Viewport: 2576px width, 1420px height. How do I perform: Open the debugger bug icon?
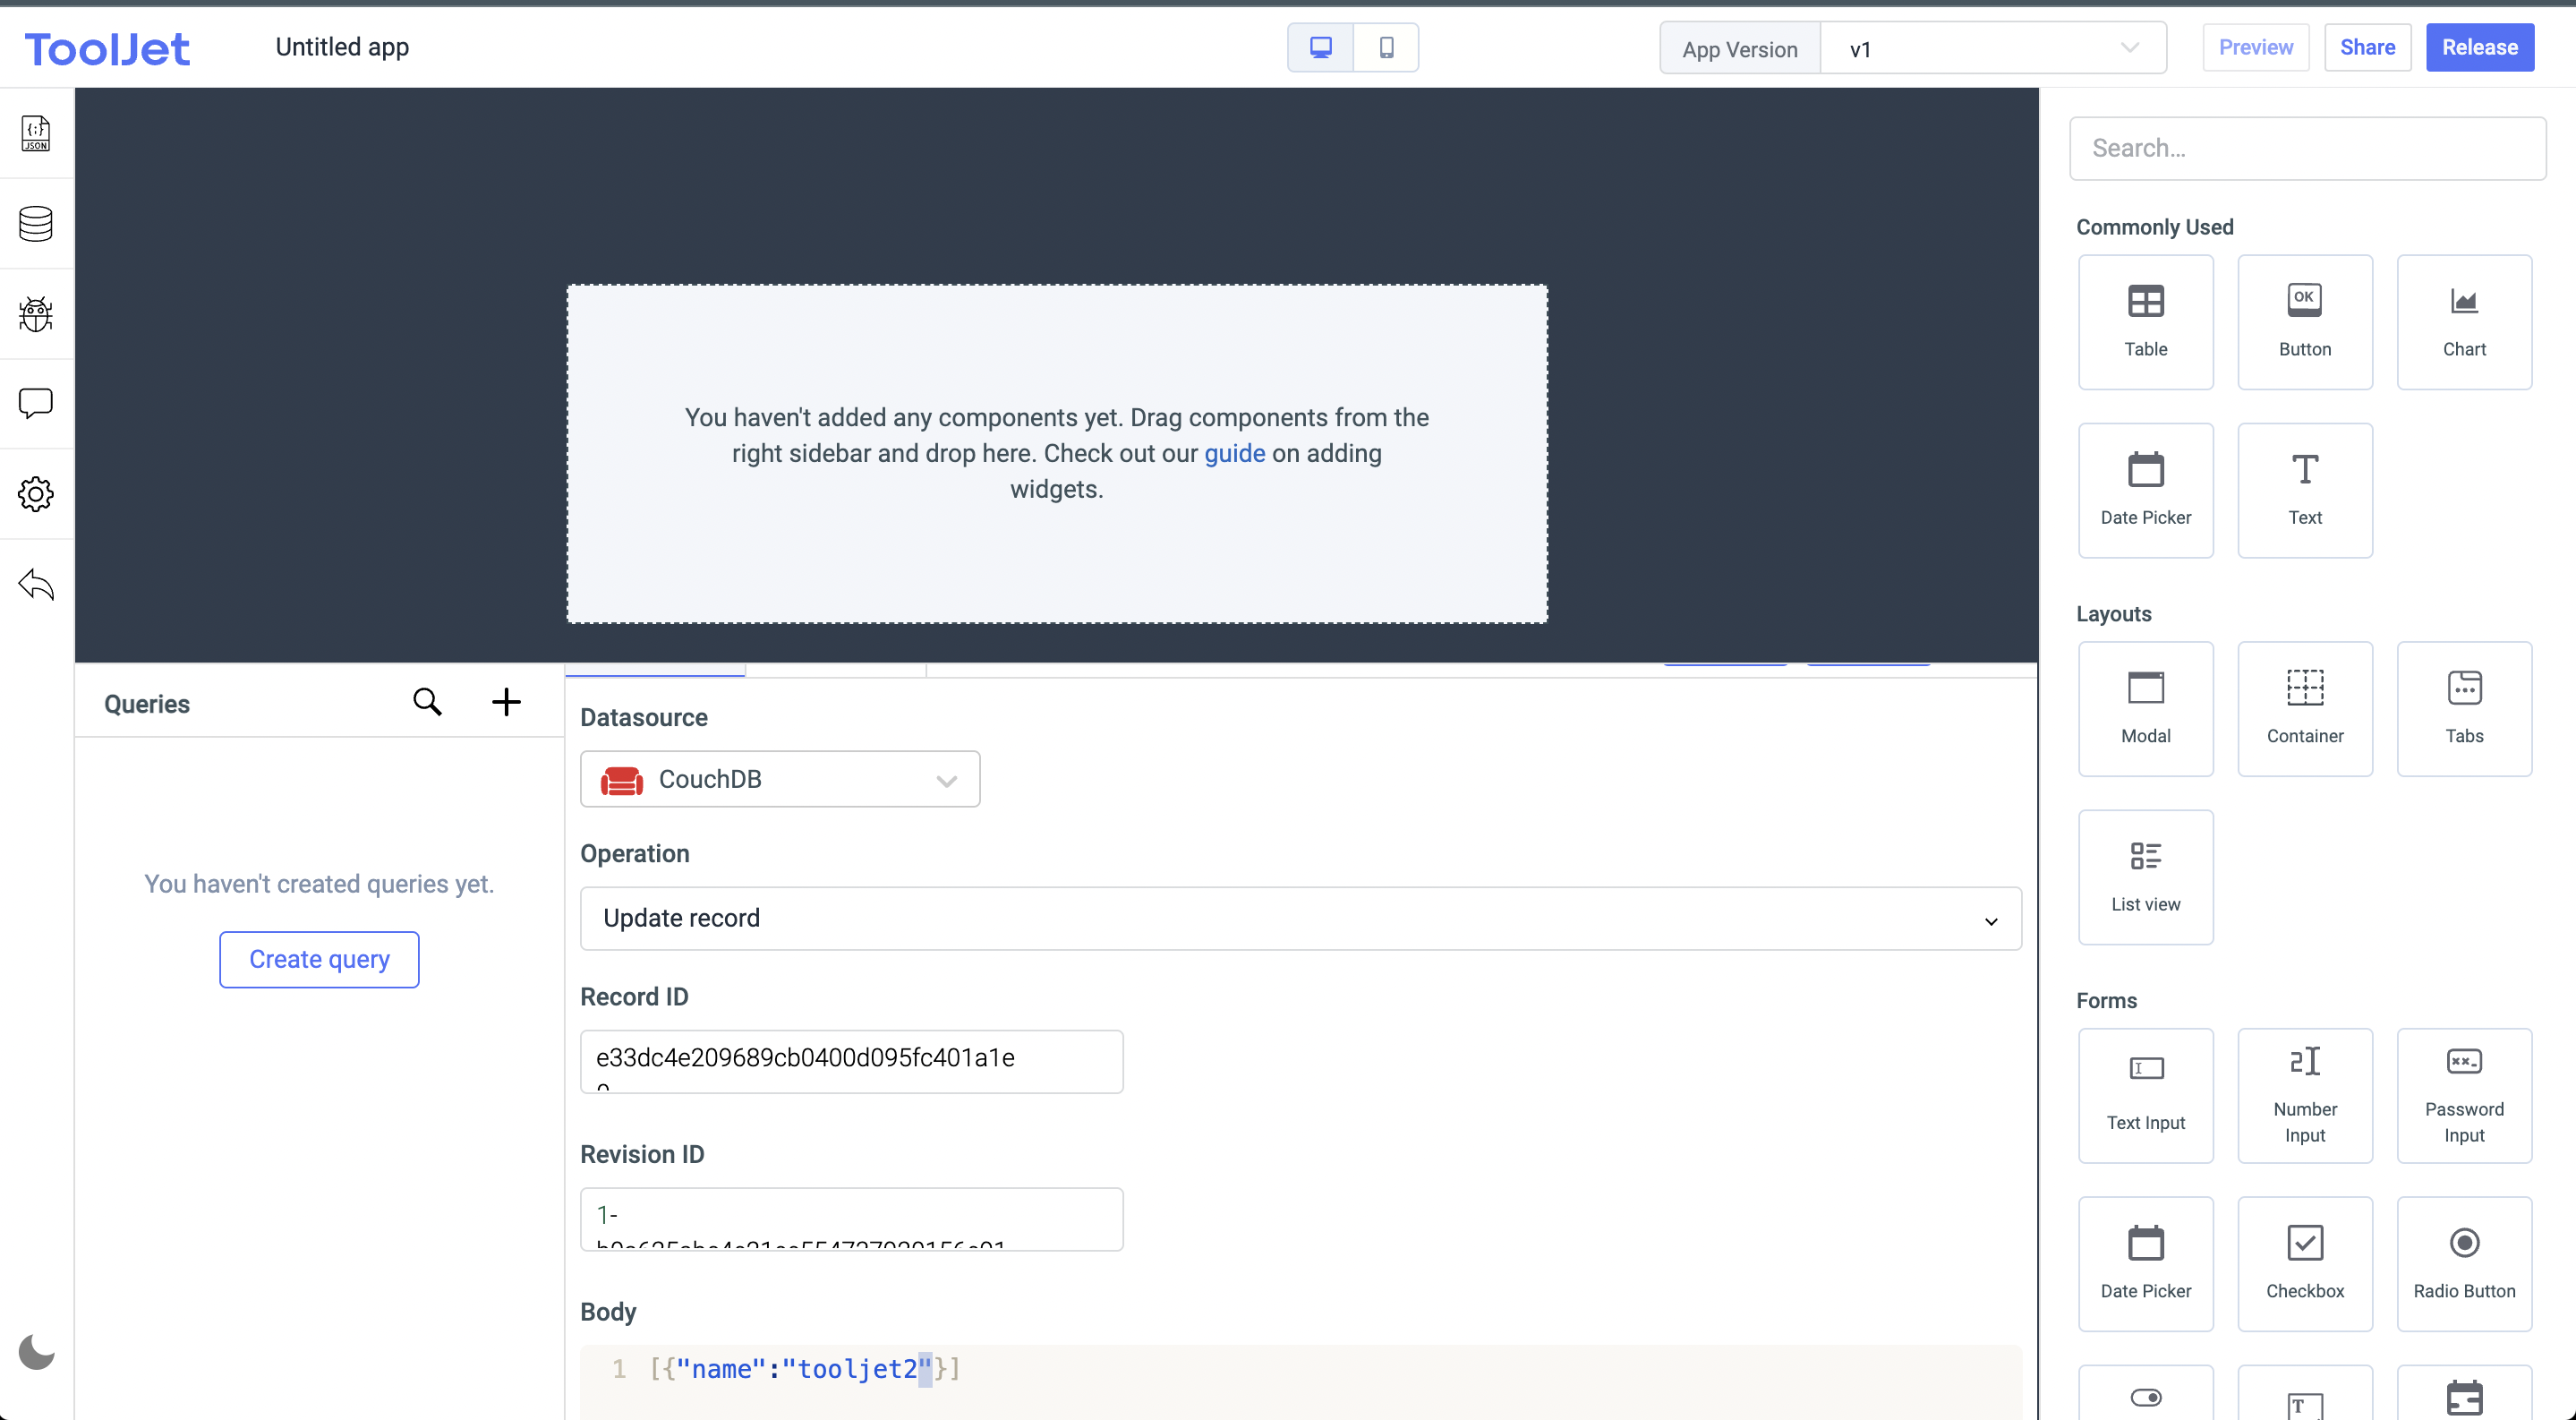[x=36, y=314]
